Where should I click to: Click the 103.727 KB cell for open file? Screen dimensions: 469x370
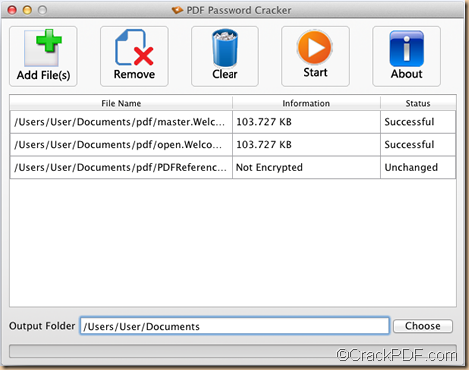tap(306, 145)
